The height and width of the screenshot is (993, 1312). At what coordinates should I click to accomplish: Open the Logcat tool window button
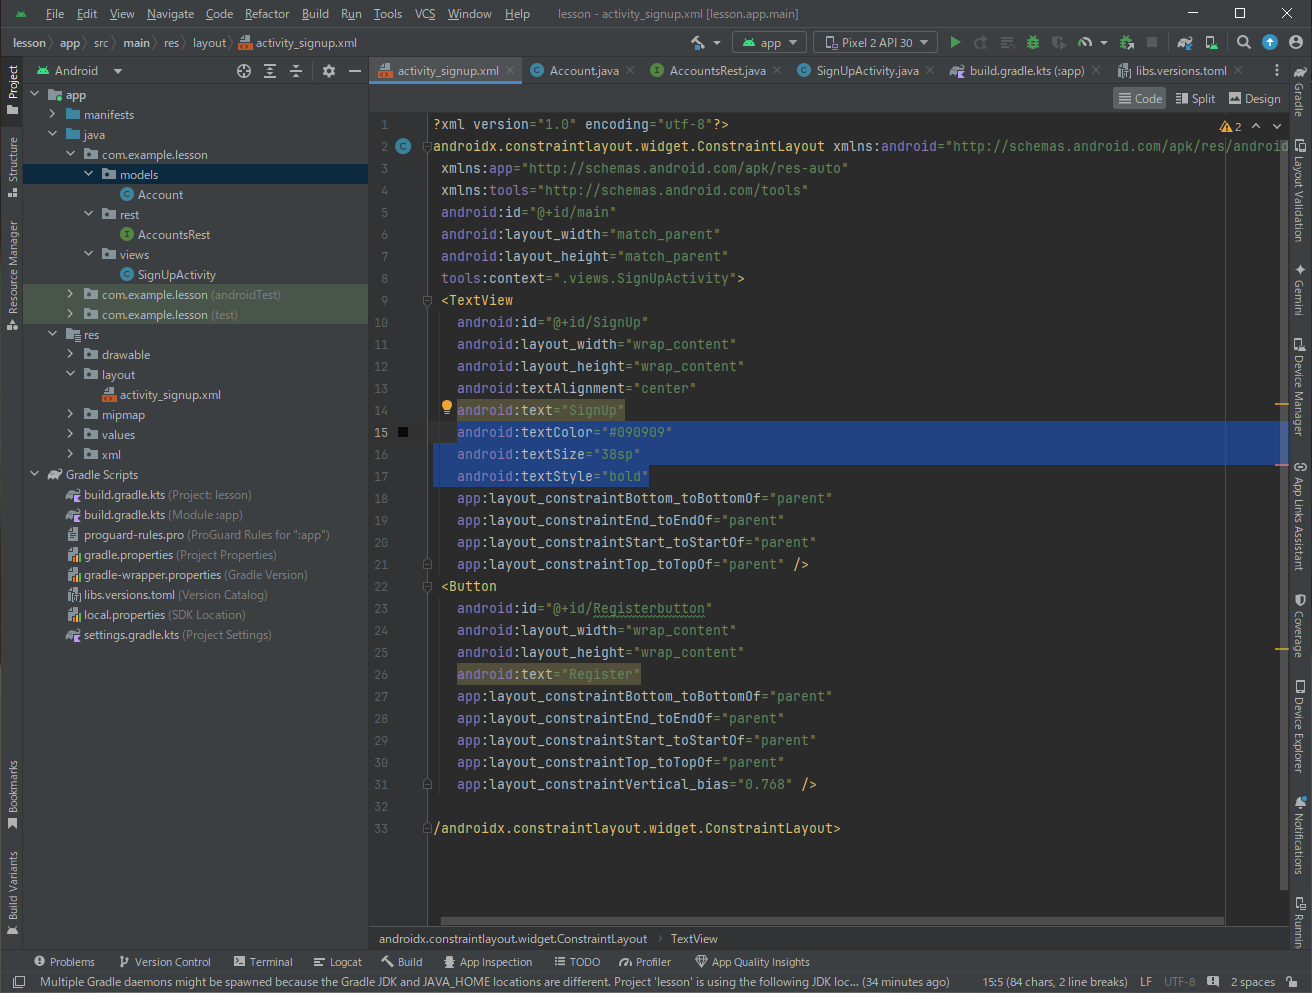[337, 962]
